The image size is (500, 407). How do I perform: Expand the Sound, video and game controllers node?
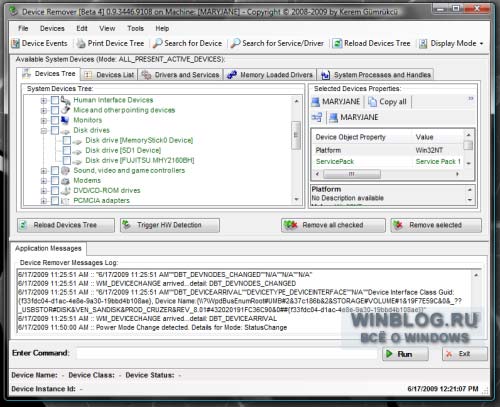[x=44, y=171]
